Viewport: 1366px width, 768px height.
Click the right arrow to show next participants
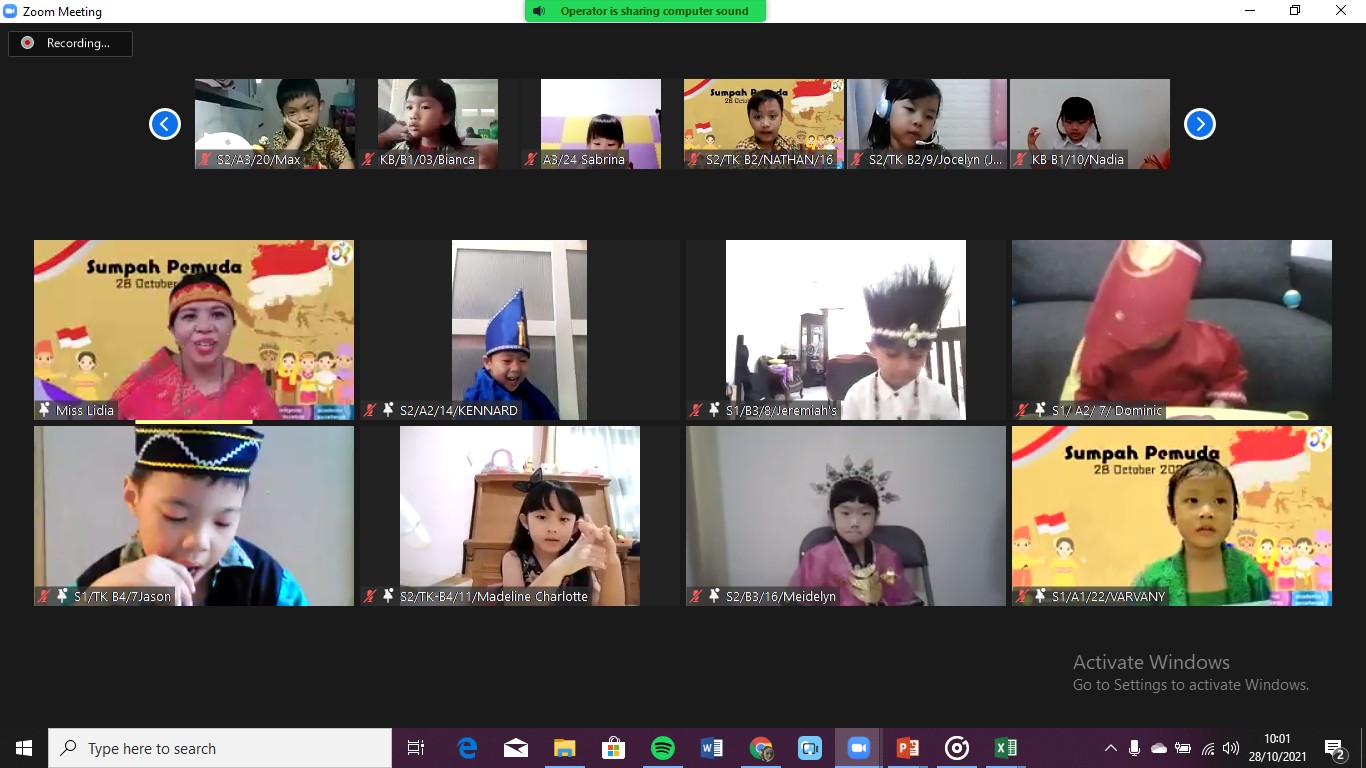click(x=1199, y=124)
